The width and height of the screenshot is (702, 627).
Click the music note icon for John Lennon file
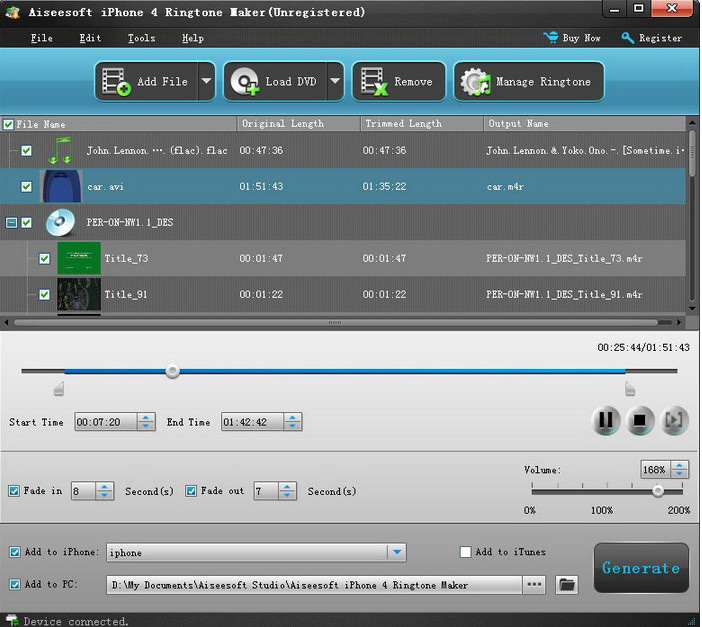(60, 150)
